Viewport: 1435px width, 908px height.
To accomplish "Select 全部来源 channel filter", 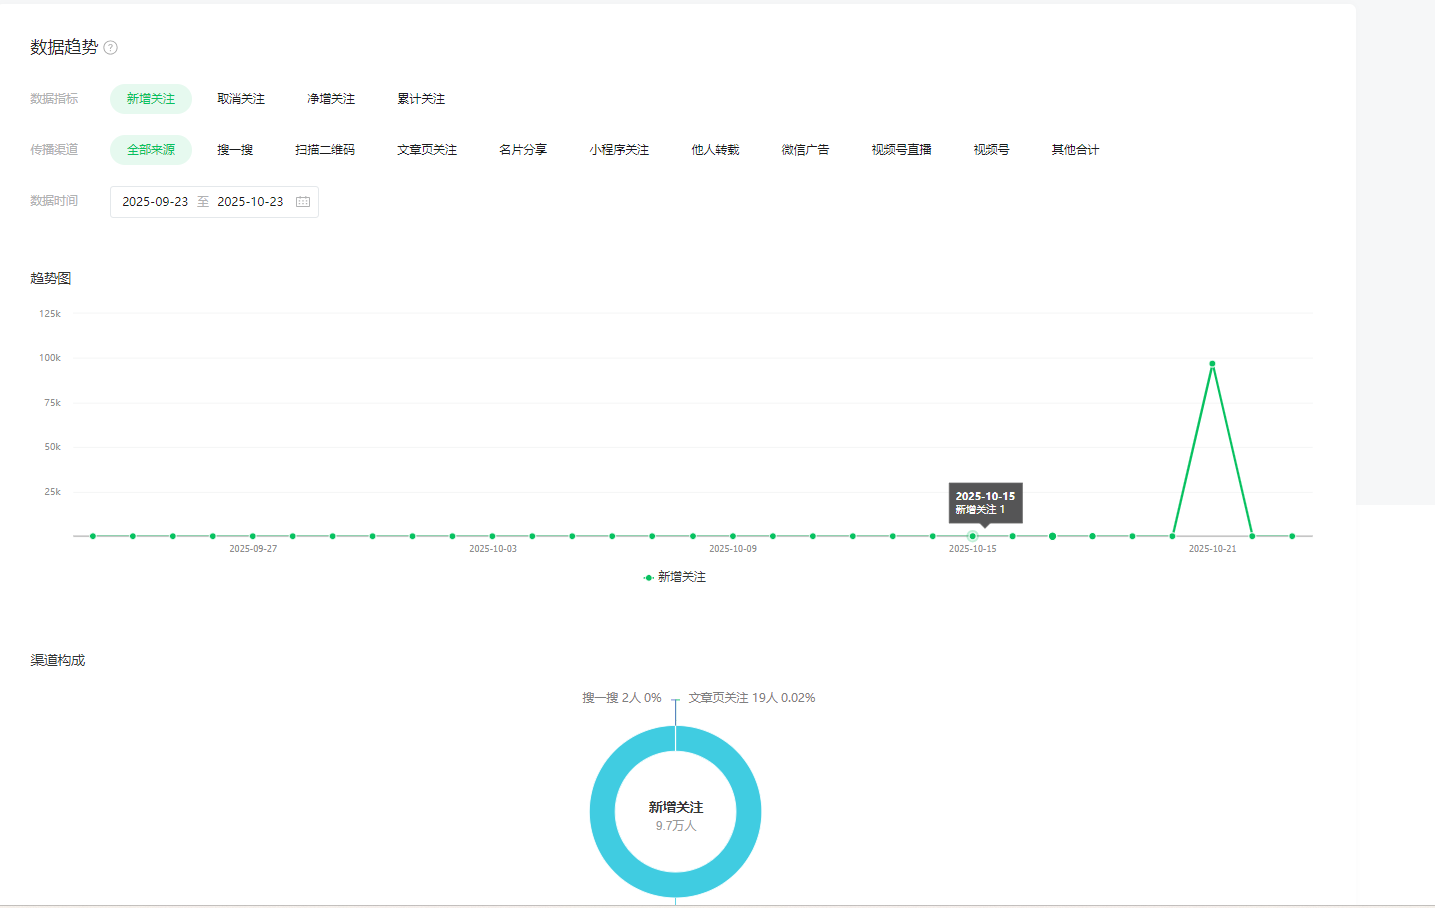I will [151, 150].
